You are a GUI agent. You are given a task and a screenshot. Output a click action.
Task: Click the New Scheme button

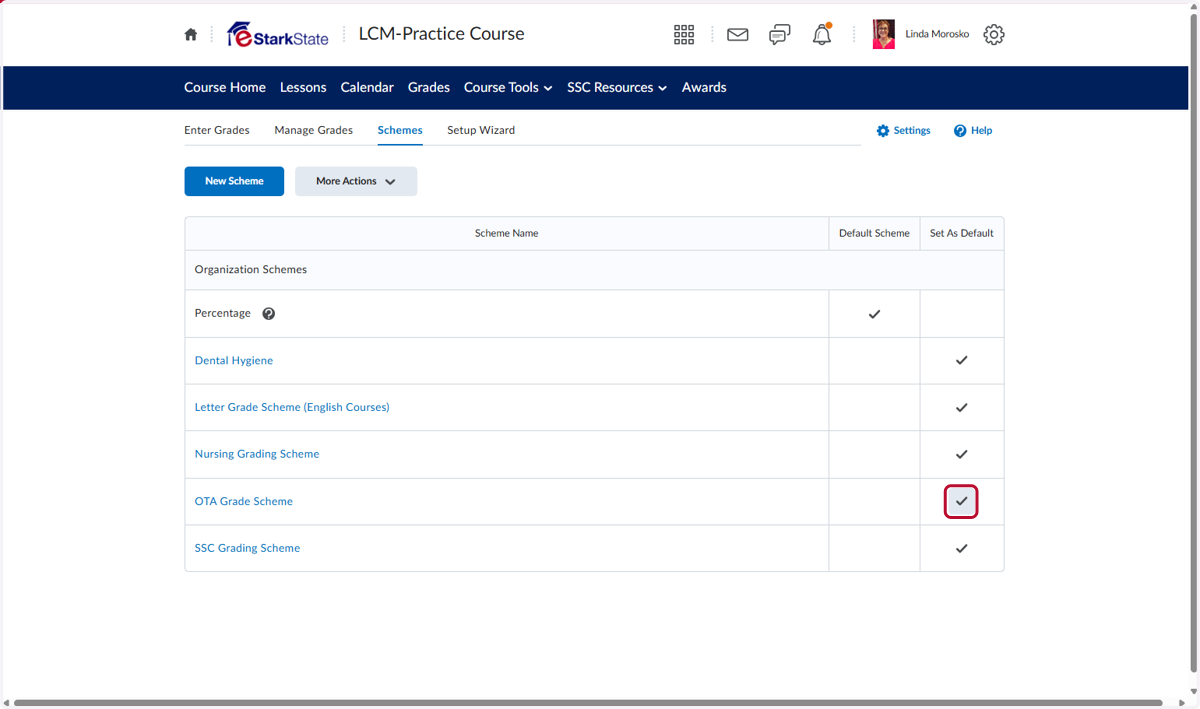(234, 181)
